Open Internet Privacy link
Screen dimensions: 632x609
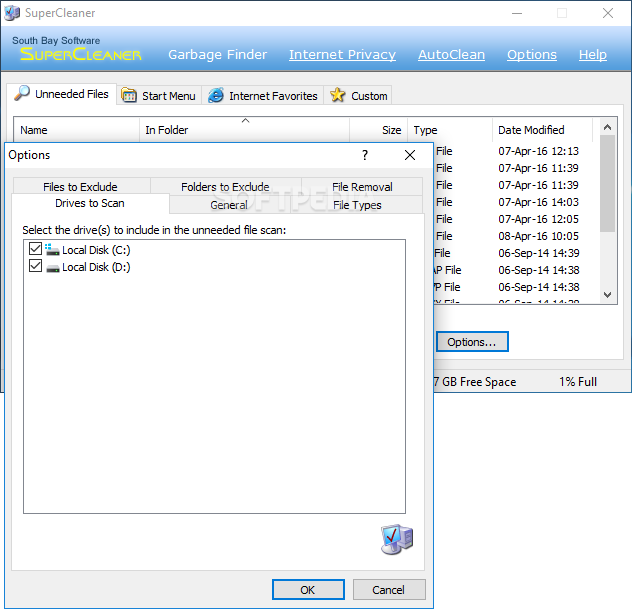(342, 54)
